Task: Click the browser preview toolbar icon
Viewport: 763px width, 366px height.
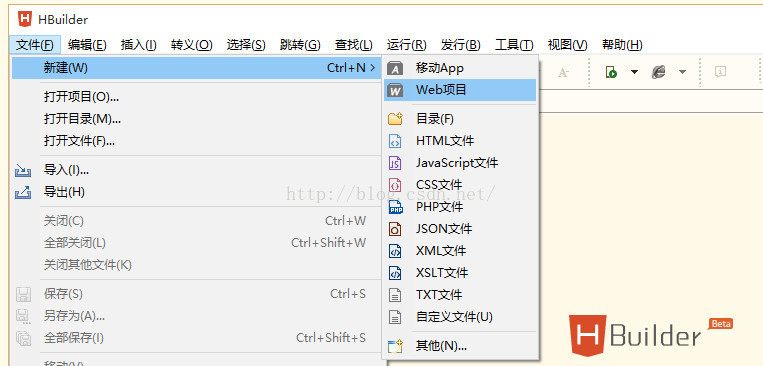Action: pyautogui.click(x=658, y=73)
